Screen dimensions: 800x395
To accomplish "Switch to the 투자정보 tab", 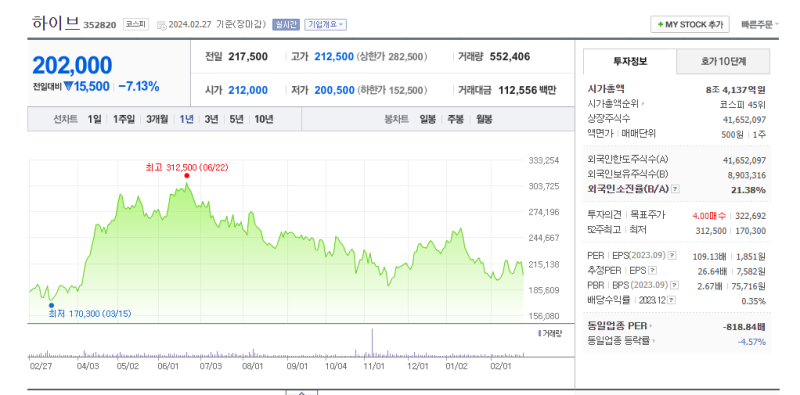I will (x=630, y=61).
